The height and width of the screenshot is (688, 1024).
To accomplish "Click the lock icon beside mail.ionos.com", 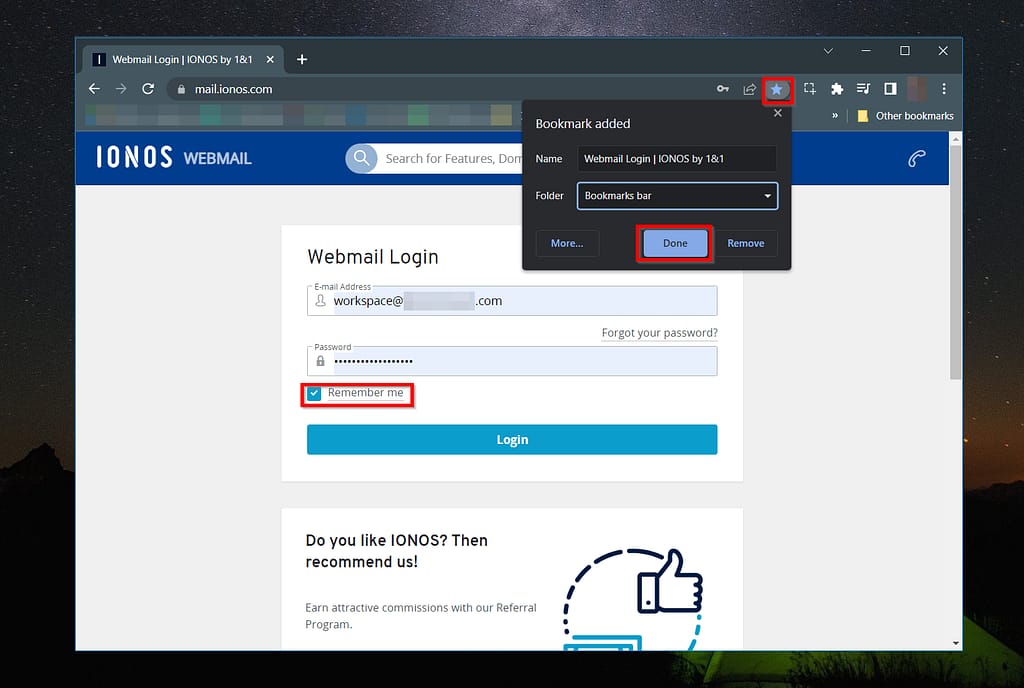I will [x=181, y=89].
